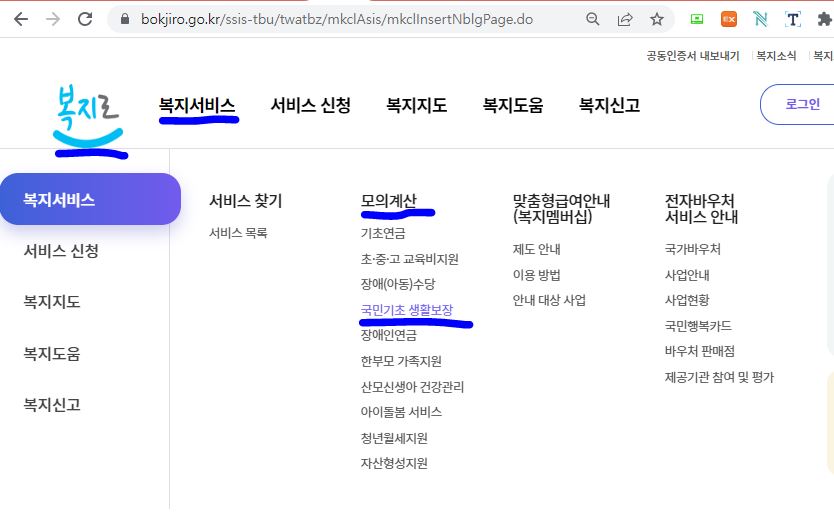This screenshot has width=834, height=512.
Task: Open the extensions puzzle icon
Action: [x=824, y=19]
